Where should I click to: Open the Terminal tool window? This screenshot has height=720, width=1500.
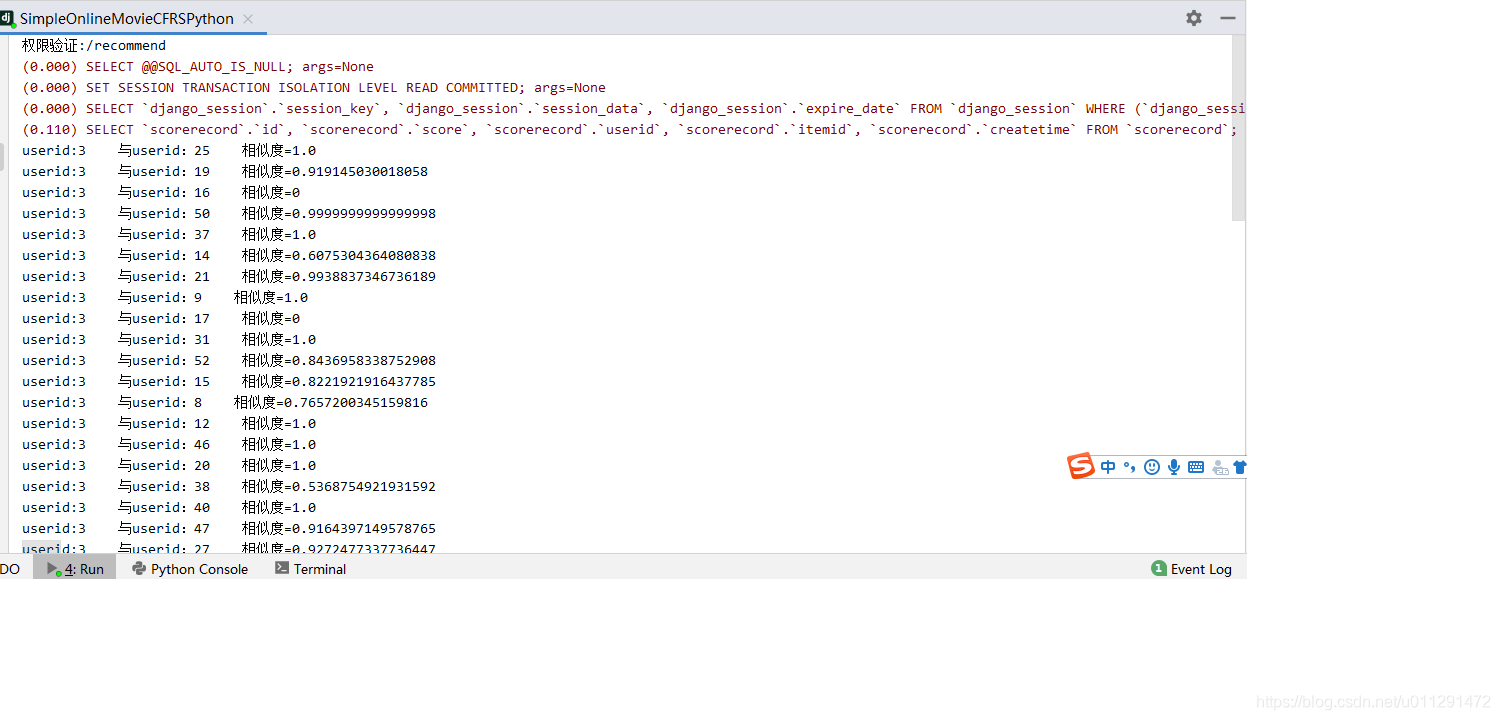pos(310,568)
